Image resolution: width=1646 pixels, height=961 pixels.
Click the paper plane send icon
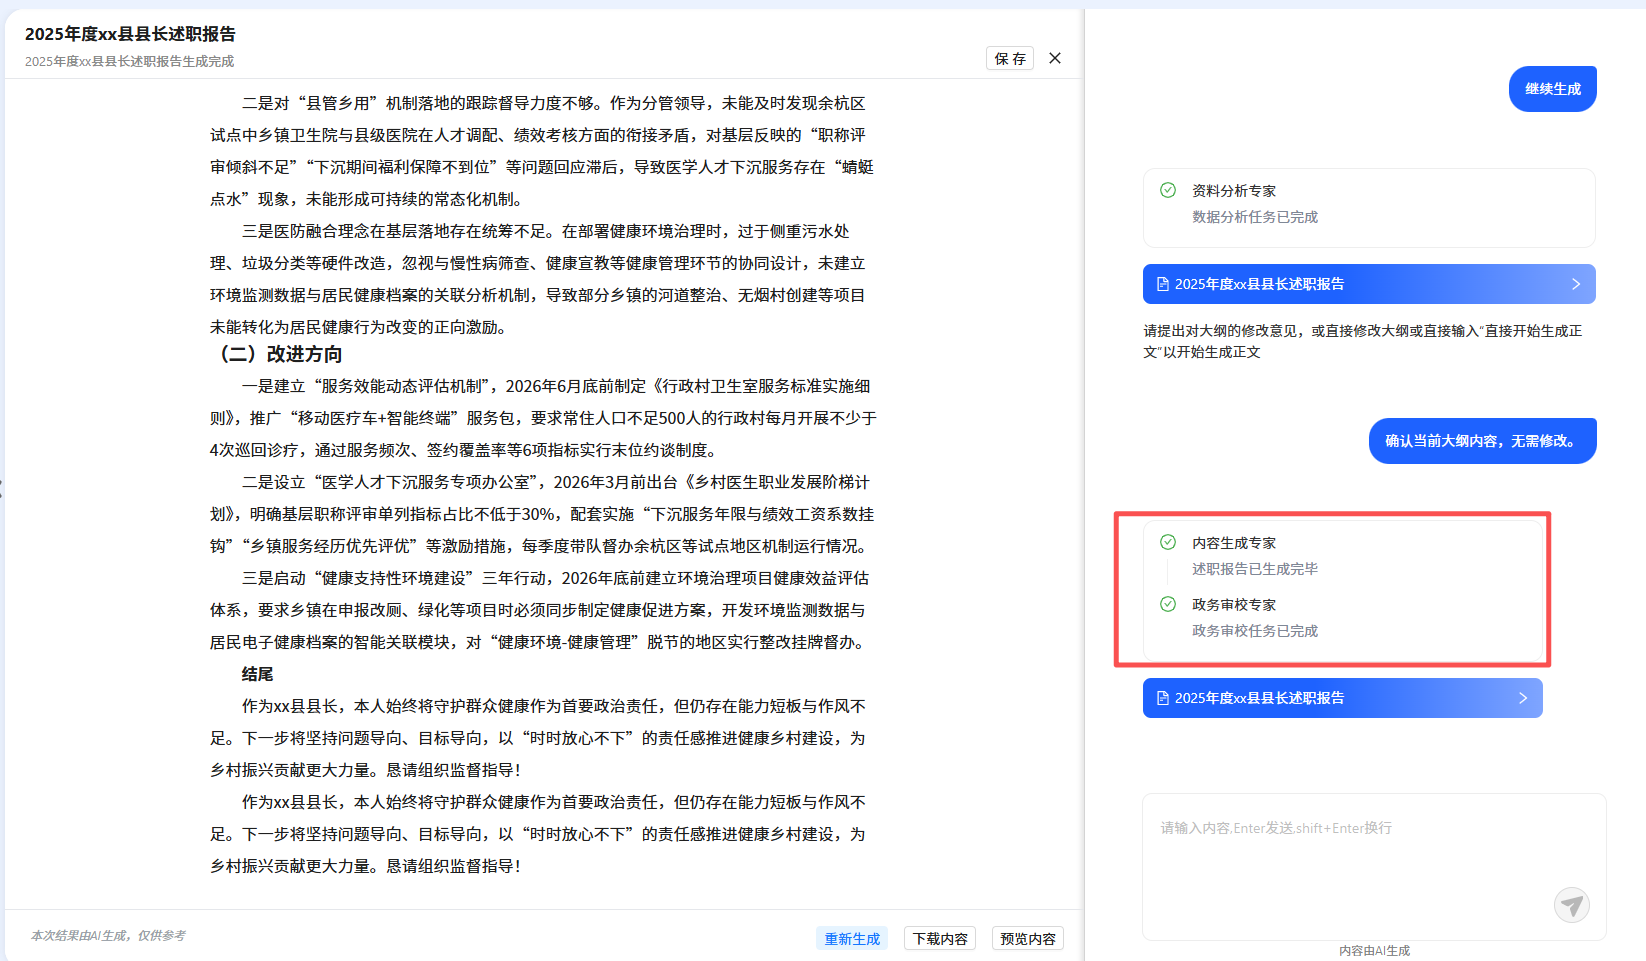tap(1571, 905)
